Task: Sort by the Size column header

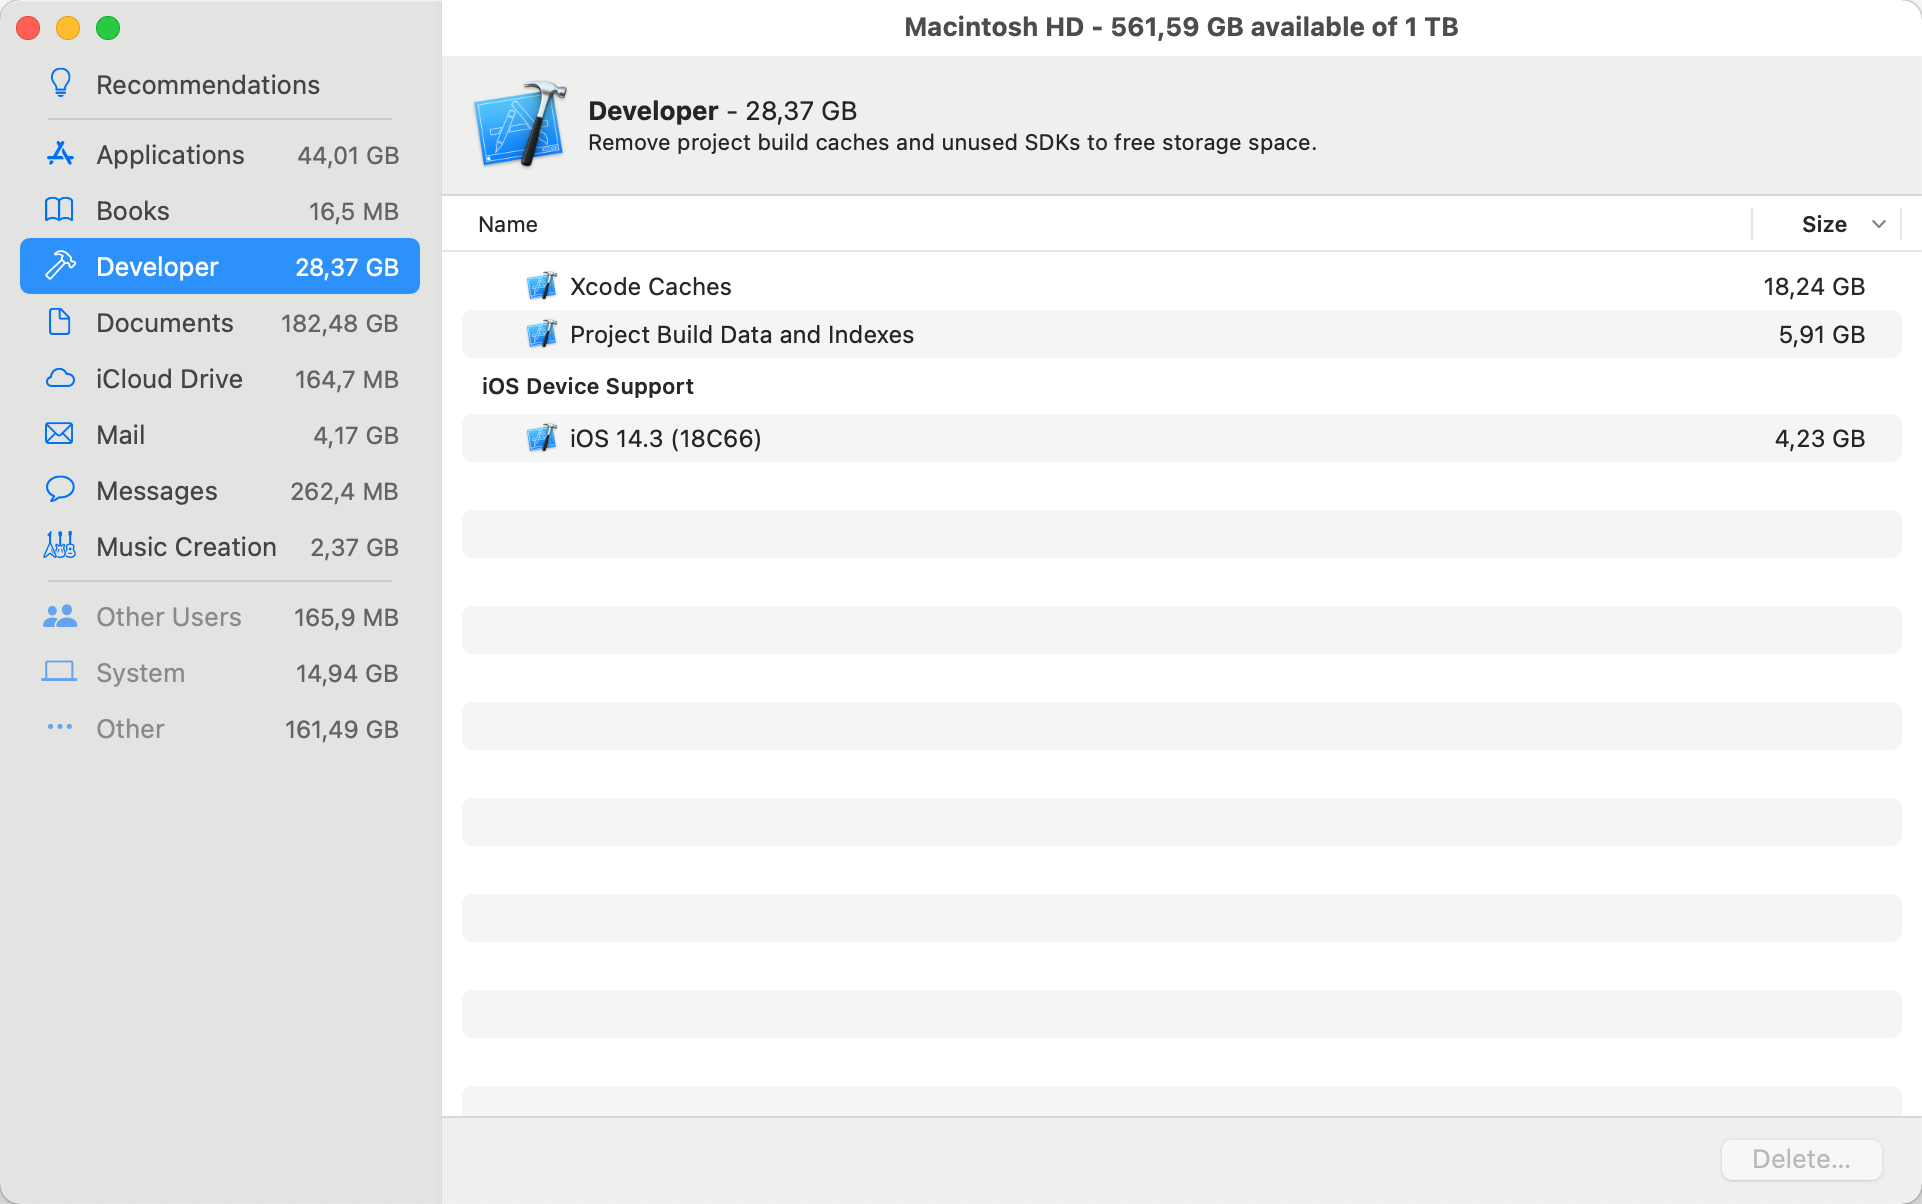Action: tap(1824, 224)
